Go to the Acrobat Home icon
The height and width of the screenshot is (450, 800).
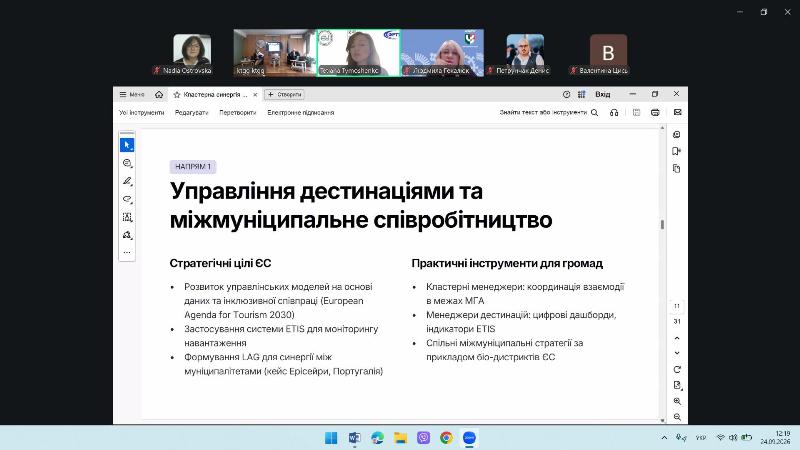(159, 94)
